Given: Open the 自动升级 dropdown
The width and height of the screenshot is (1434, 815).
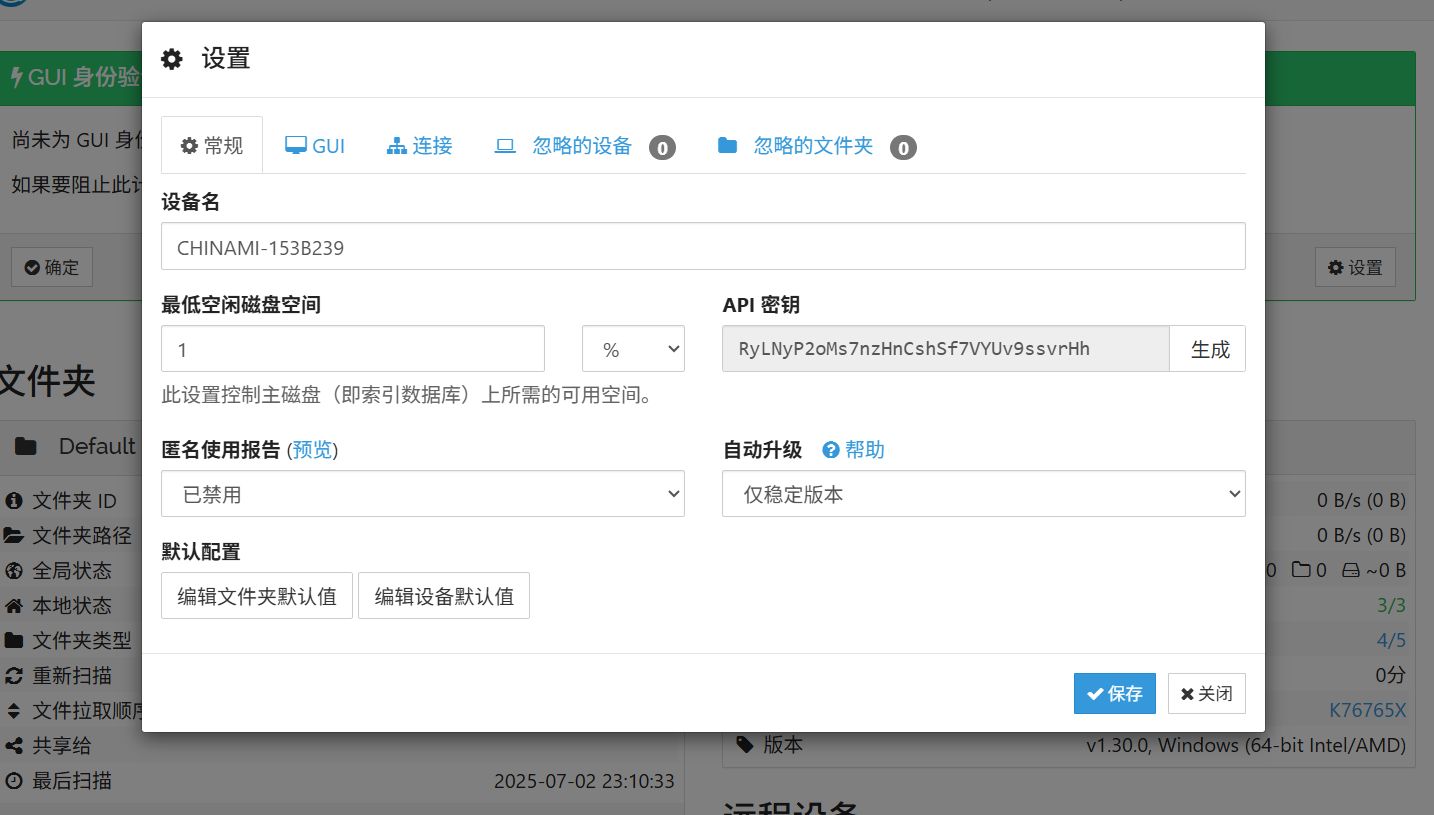Looking at the screenshot, I should pyautogui.click(x=984, y=494).
